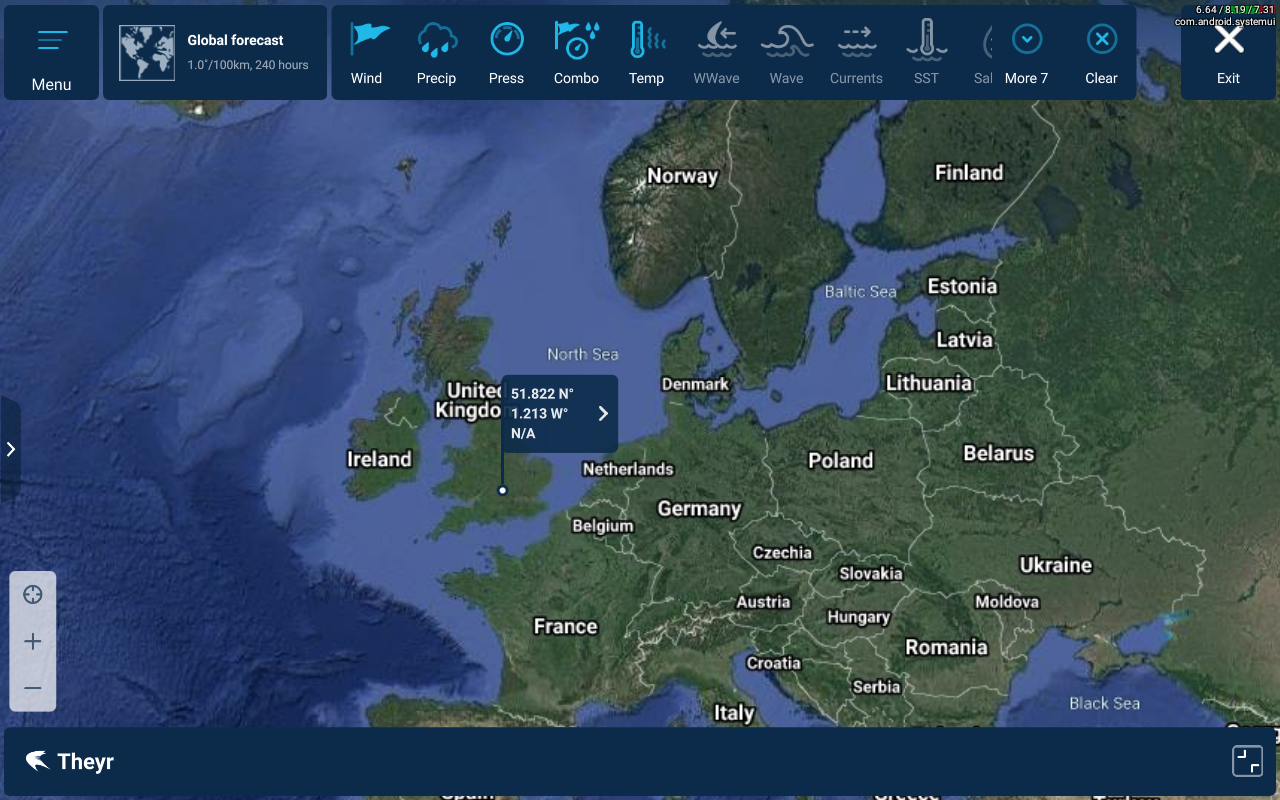Expand the More 7 layers dropdown
This screenshot has height=800, width=1280.
(x=1027, y=40)
